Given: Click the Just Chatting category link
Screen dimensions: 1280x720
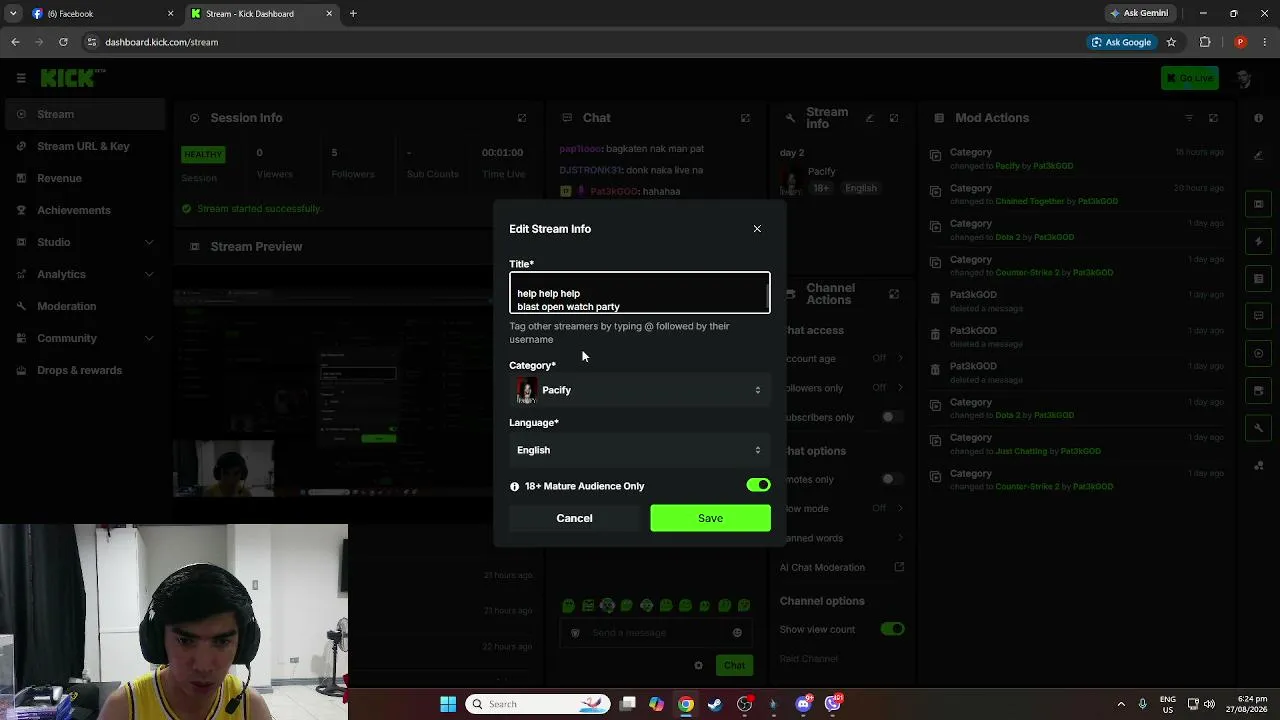Looking at the screenshot, I should tap(1021, 451).
